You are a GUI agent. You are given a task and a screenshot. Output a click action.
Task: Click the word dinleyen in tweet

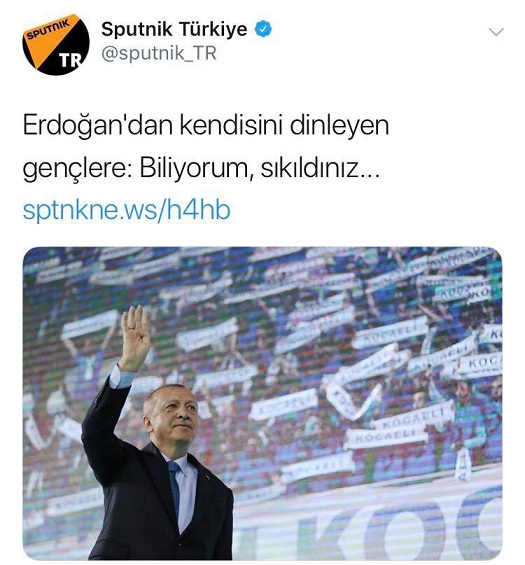[339, 126]
